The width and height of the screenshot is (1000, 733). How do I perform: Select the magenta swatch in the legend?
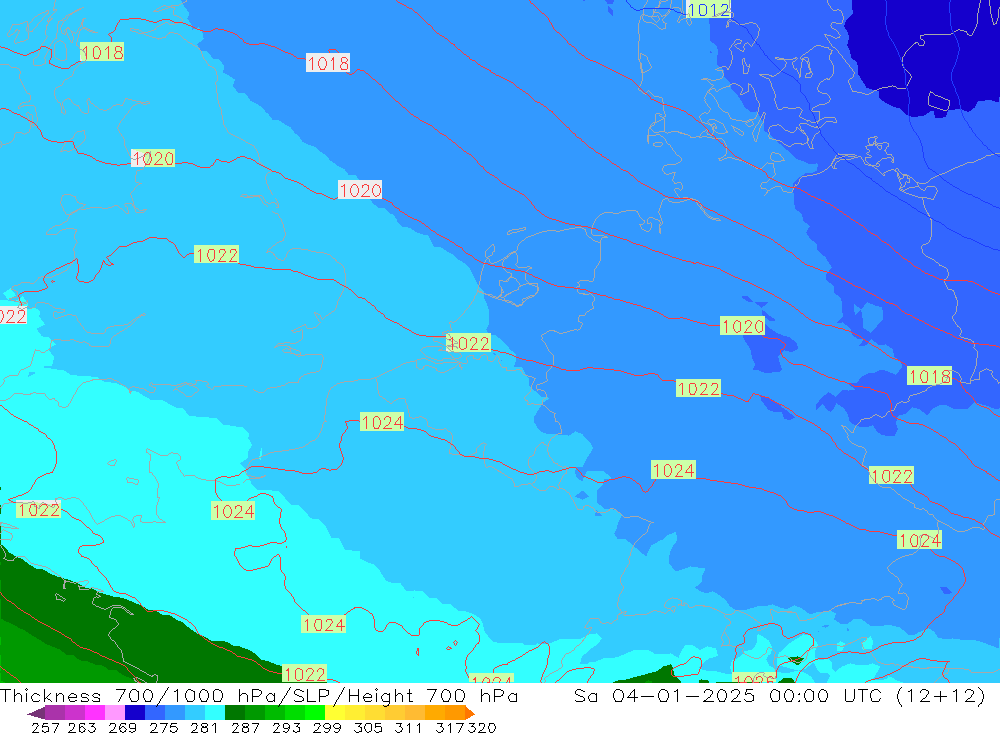(95, 713)
